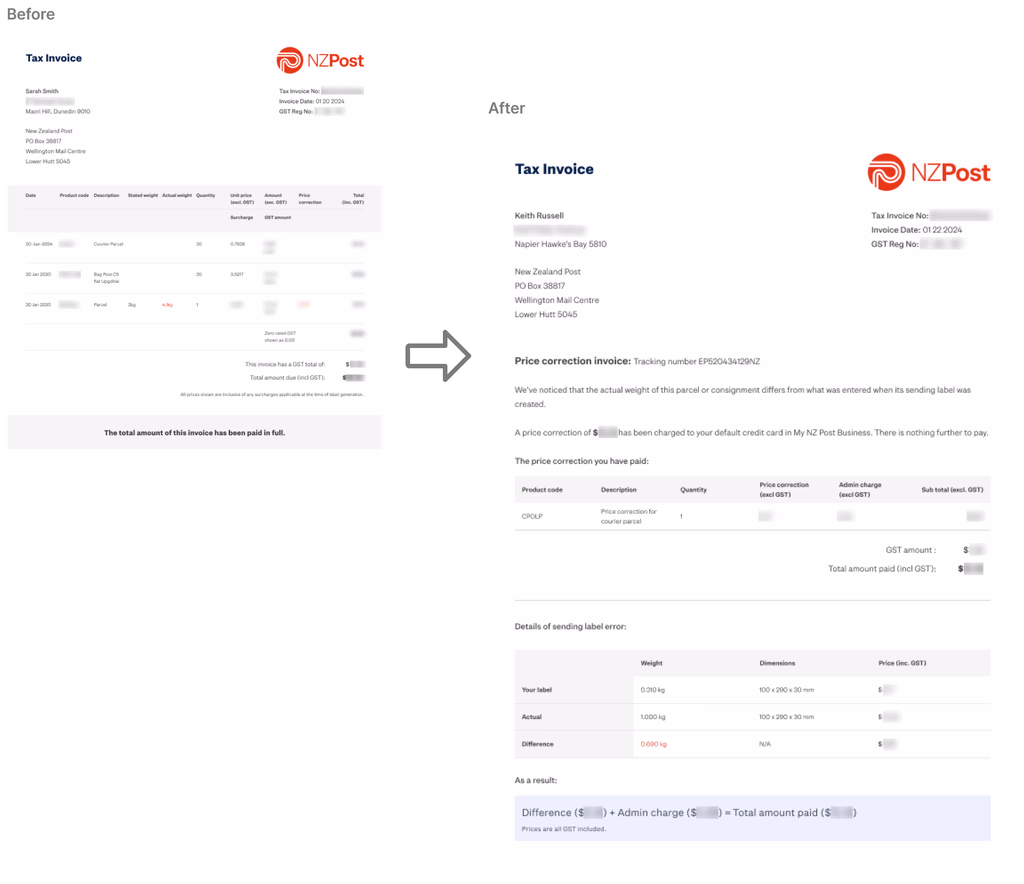The image size is (1024, 884).
Task: Click 'Prices are all GST included.' note
Action: pos(564,829)
